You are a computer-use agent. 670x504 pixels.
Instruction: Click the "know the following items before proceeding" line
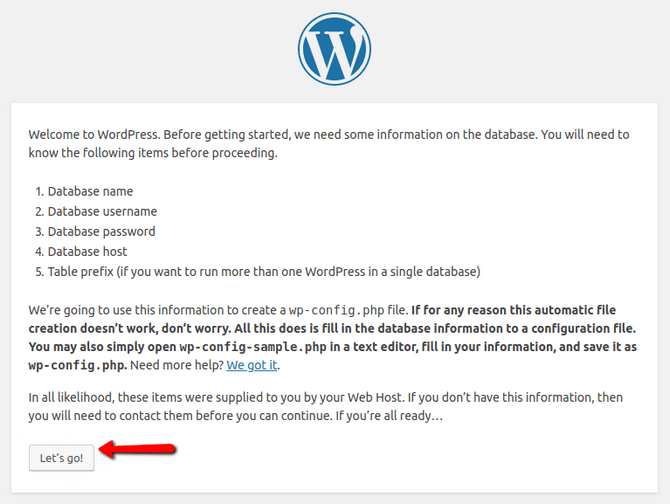coord(152,154)
